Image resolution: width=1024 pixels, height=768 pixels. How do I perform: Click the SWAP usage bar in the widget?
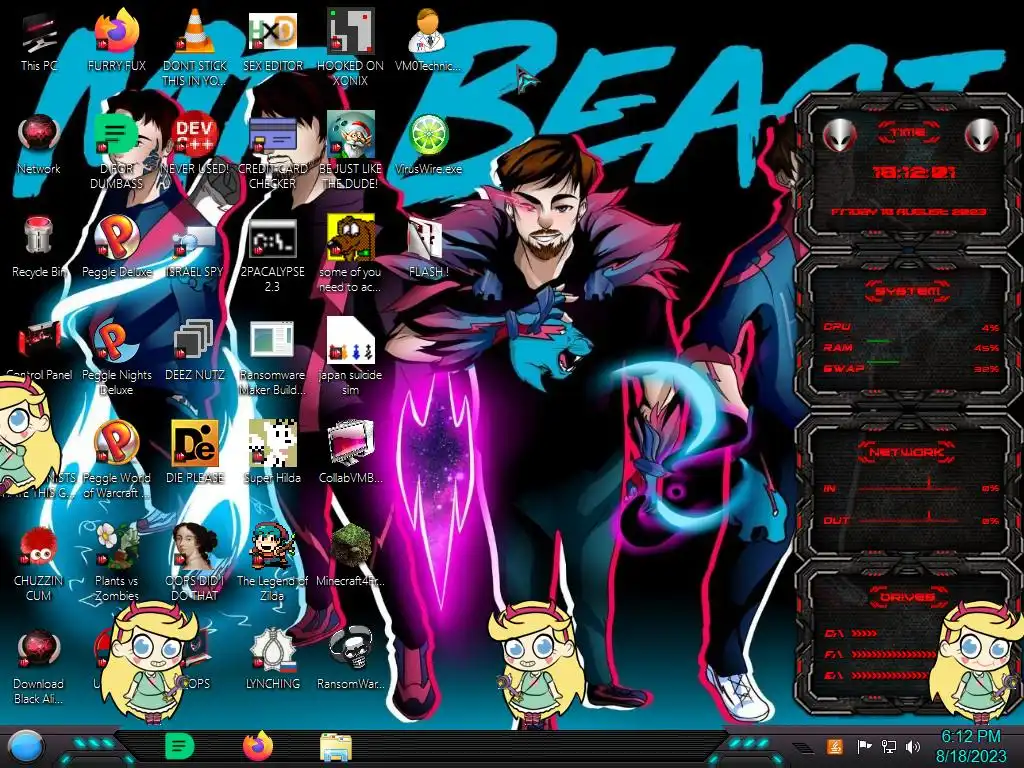tap(883, 361)
